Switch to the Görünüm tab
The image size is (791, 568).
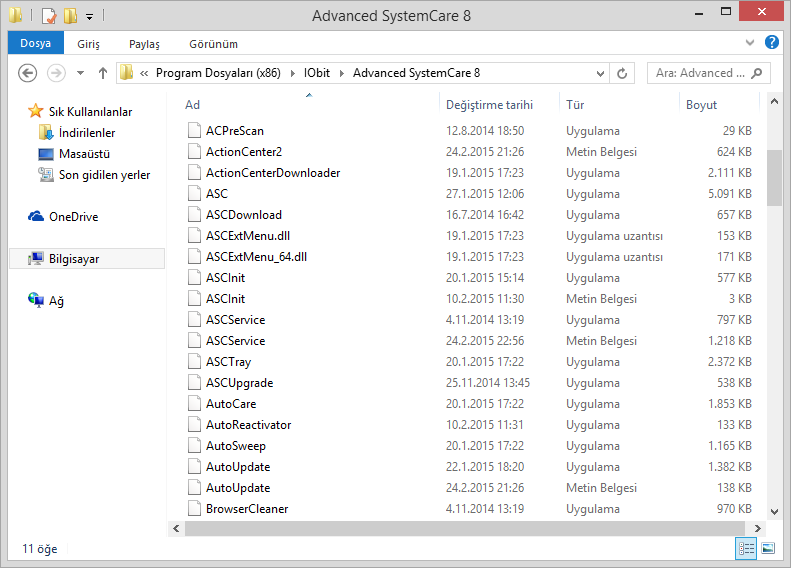213,44
